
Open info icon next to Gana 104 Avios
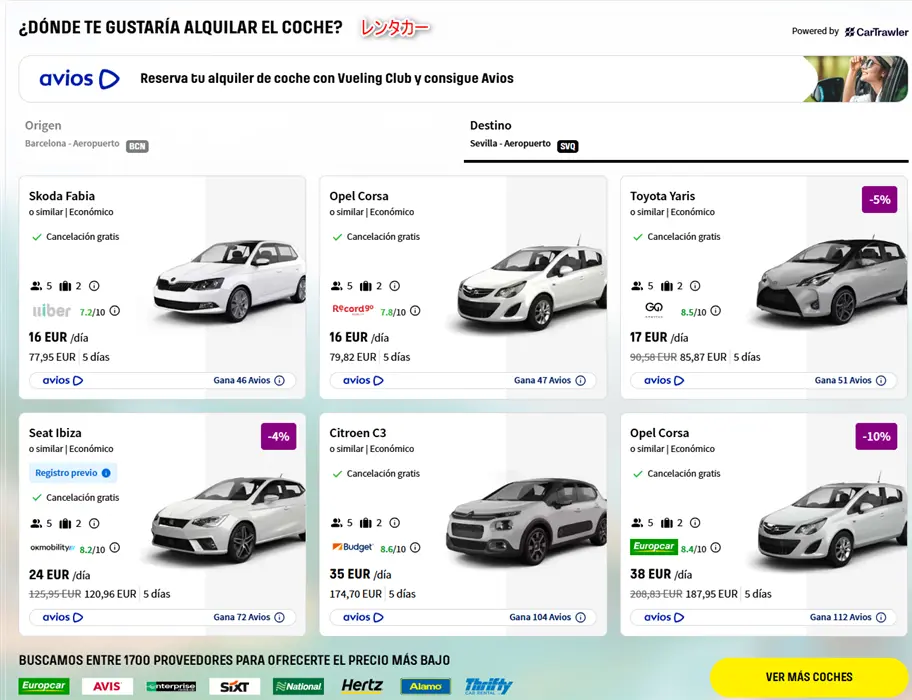[580, 617]
